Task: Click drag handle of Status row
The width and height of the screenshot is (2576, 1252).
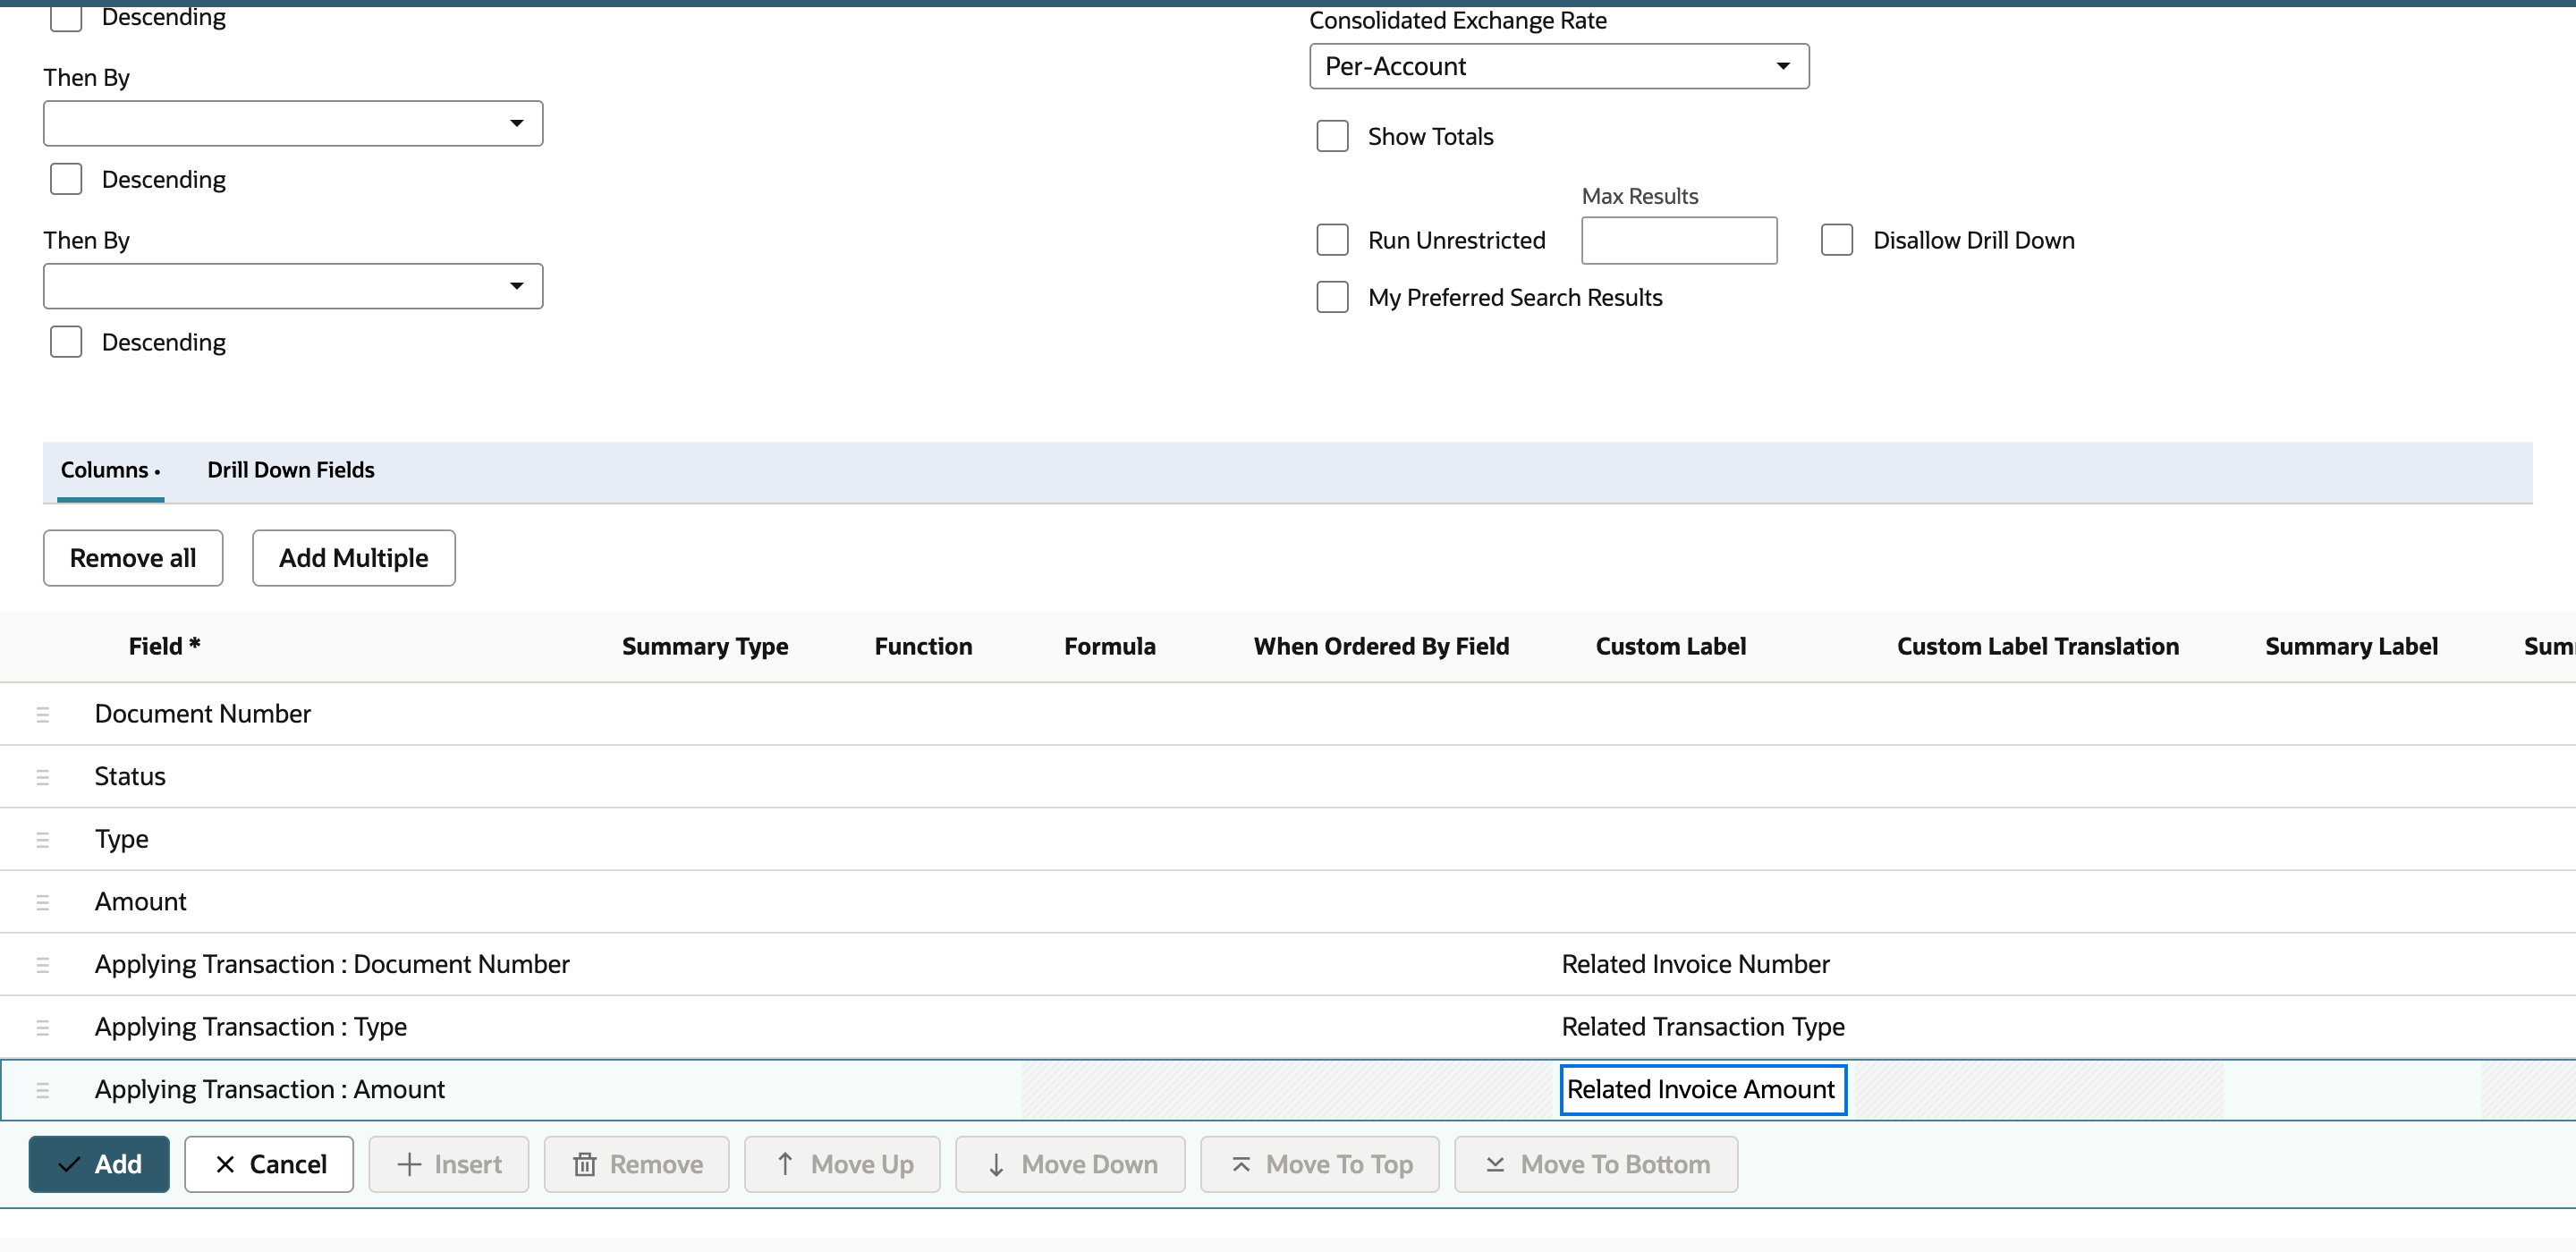Action: pos(42,777)
